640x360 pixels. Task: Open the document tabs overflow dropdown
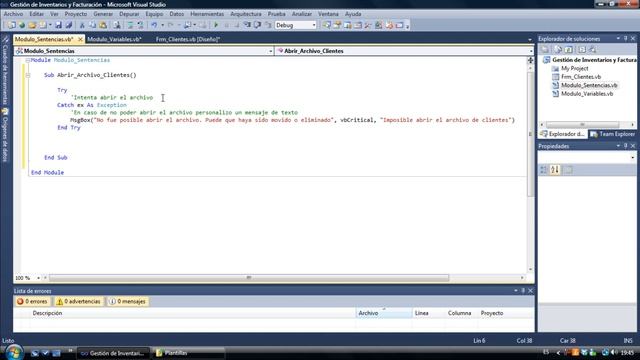point(530,40)
